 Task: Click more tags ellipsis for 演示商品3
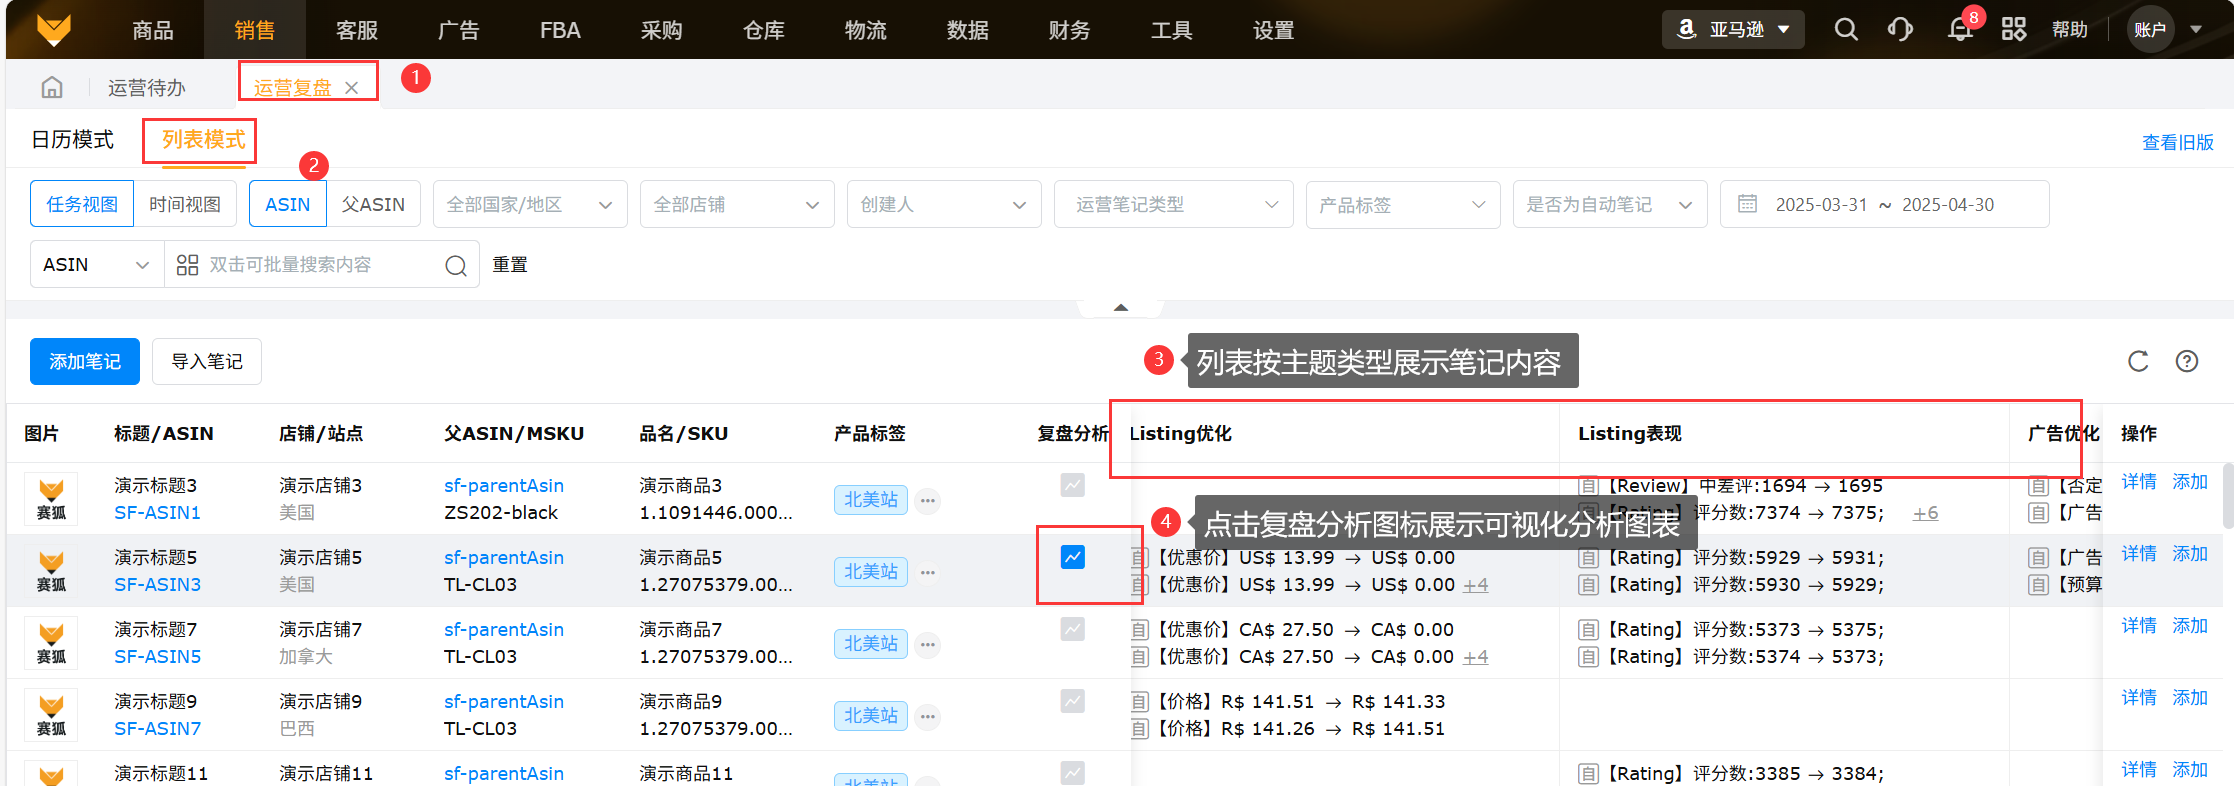[x=928, y=500]
